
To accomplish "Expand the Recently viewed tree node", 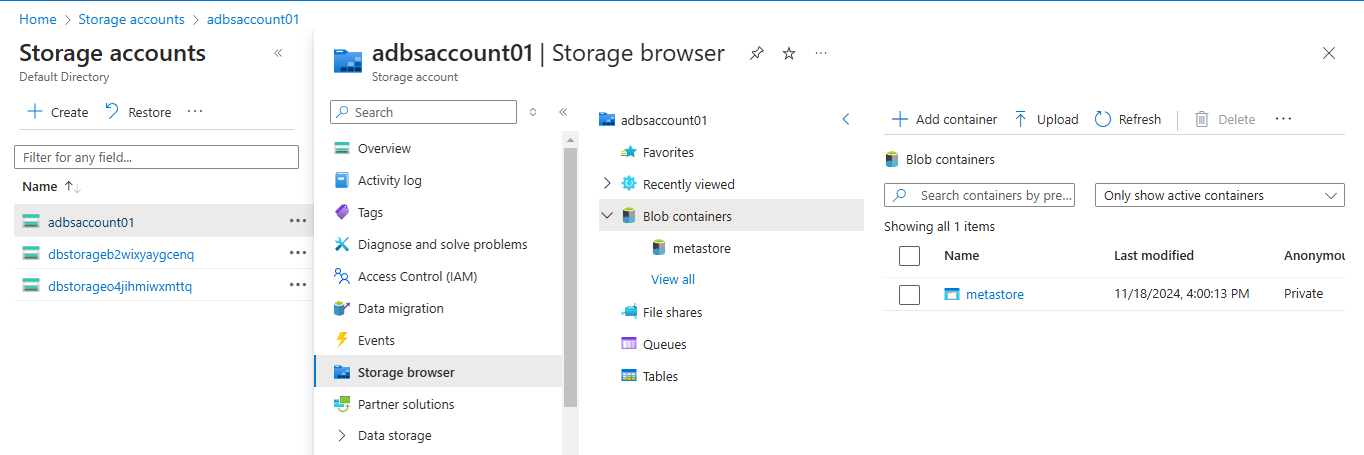I will coord(607,184).
